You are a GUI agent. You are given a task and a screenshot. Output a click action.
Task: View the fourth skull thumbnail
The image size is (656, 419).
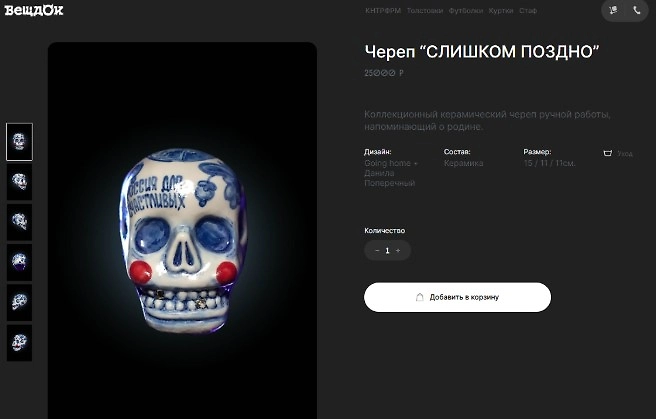pos(19,262)
